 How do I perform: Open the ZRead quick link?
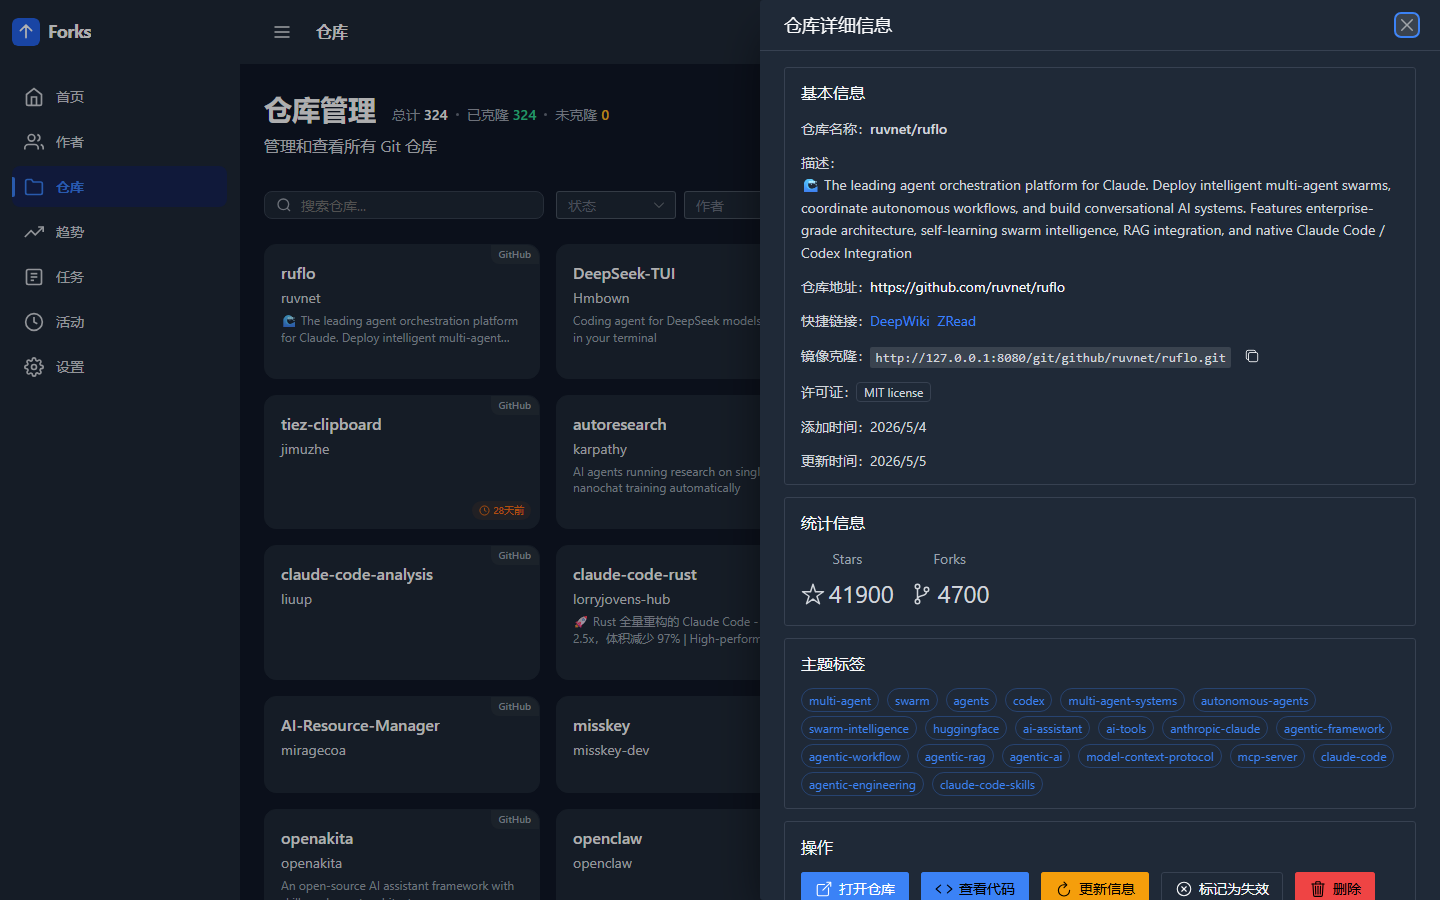(x=957, y=321)
